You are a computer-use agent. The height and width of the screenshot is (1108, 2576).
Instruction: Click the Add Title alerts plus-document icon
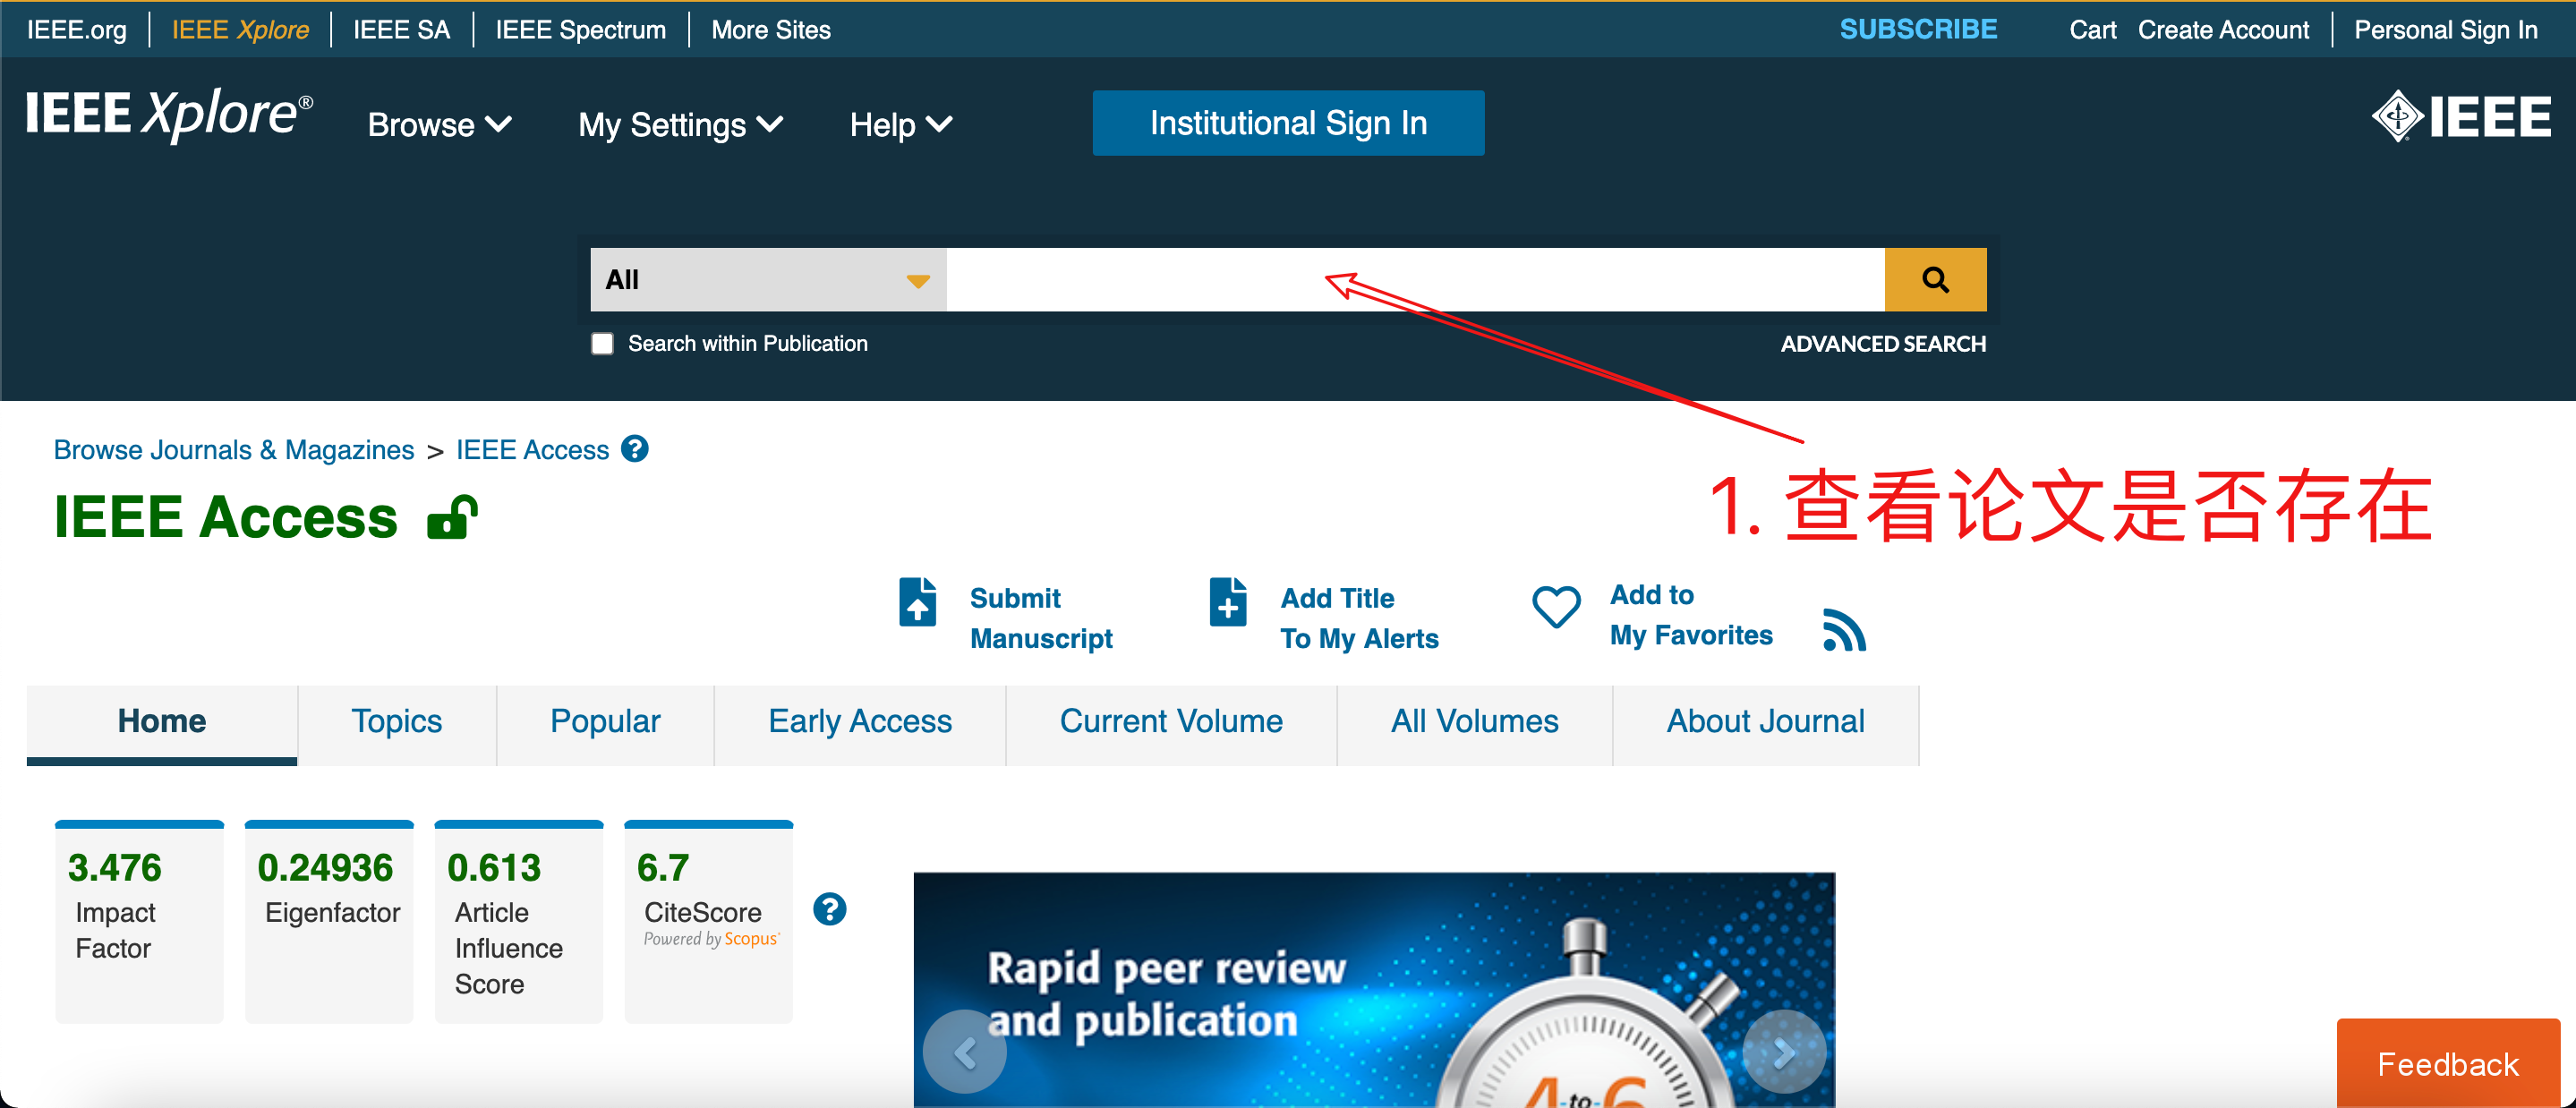click(x=1228, y=602)
